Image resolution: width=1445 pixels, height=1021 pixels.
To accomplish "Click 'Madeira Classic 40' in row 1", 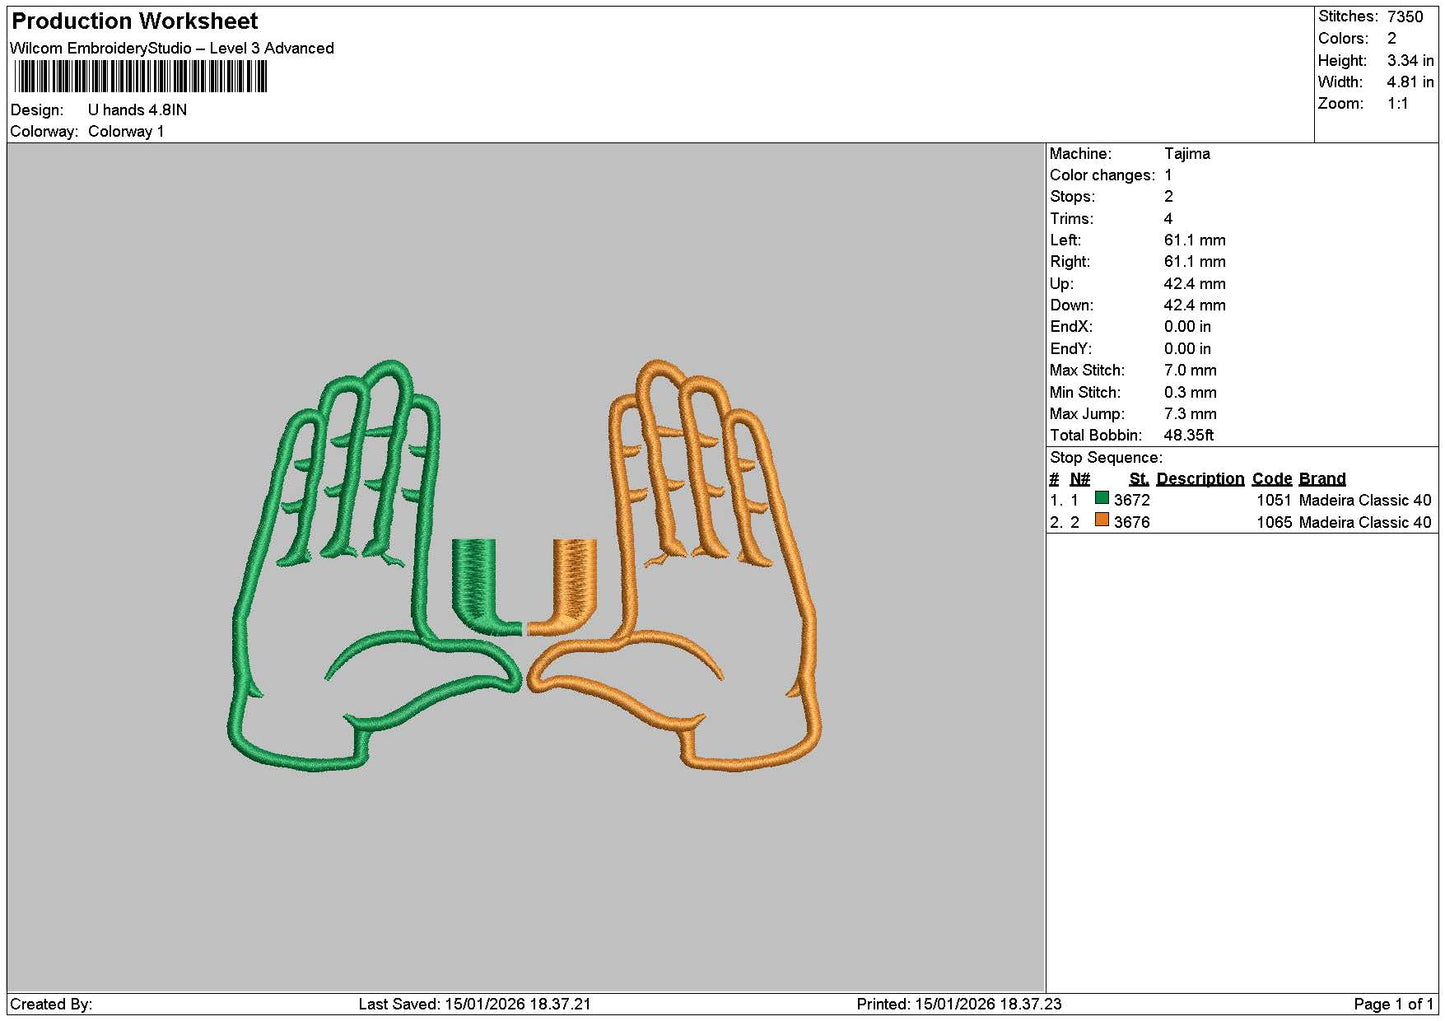I will click(1365, 500).
